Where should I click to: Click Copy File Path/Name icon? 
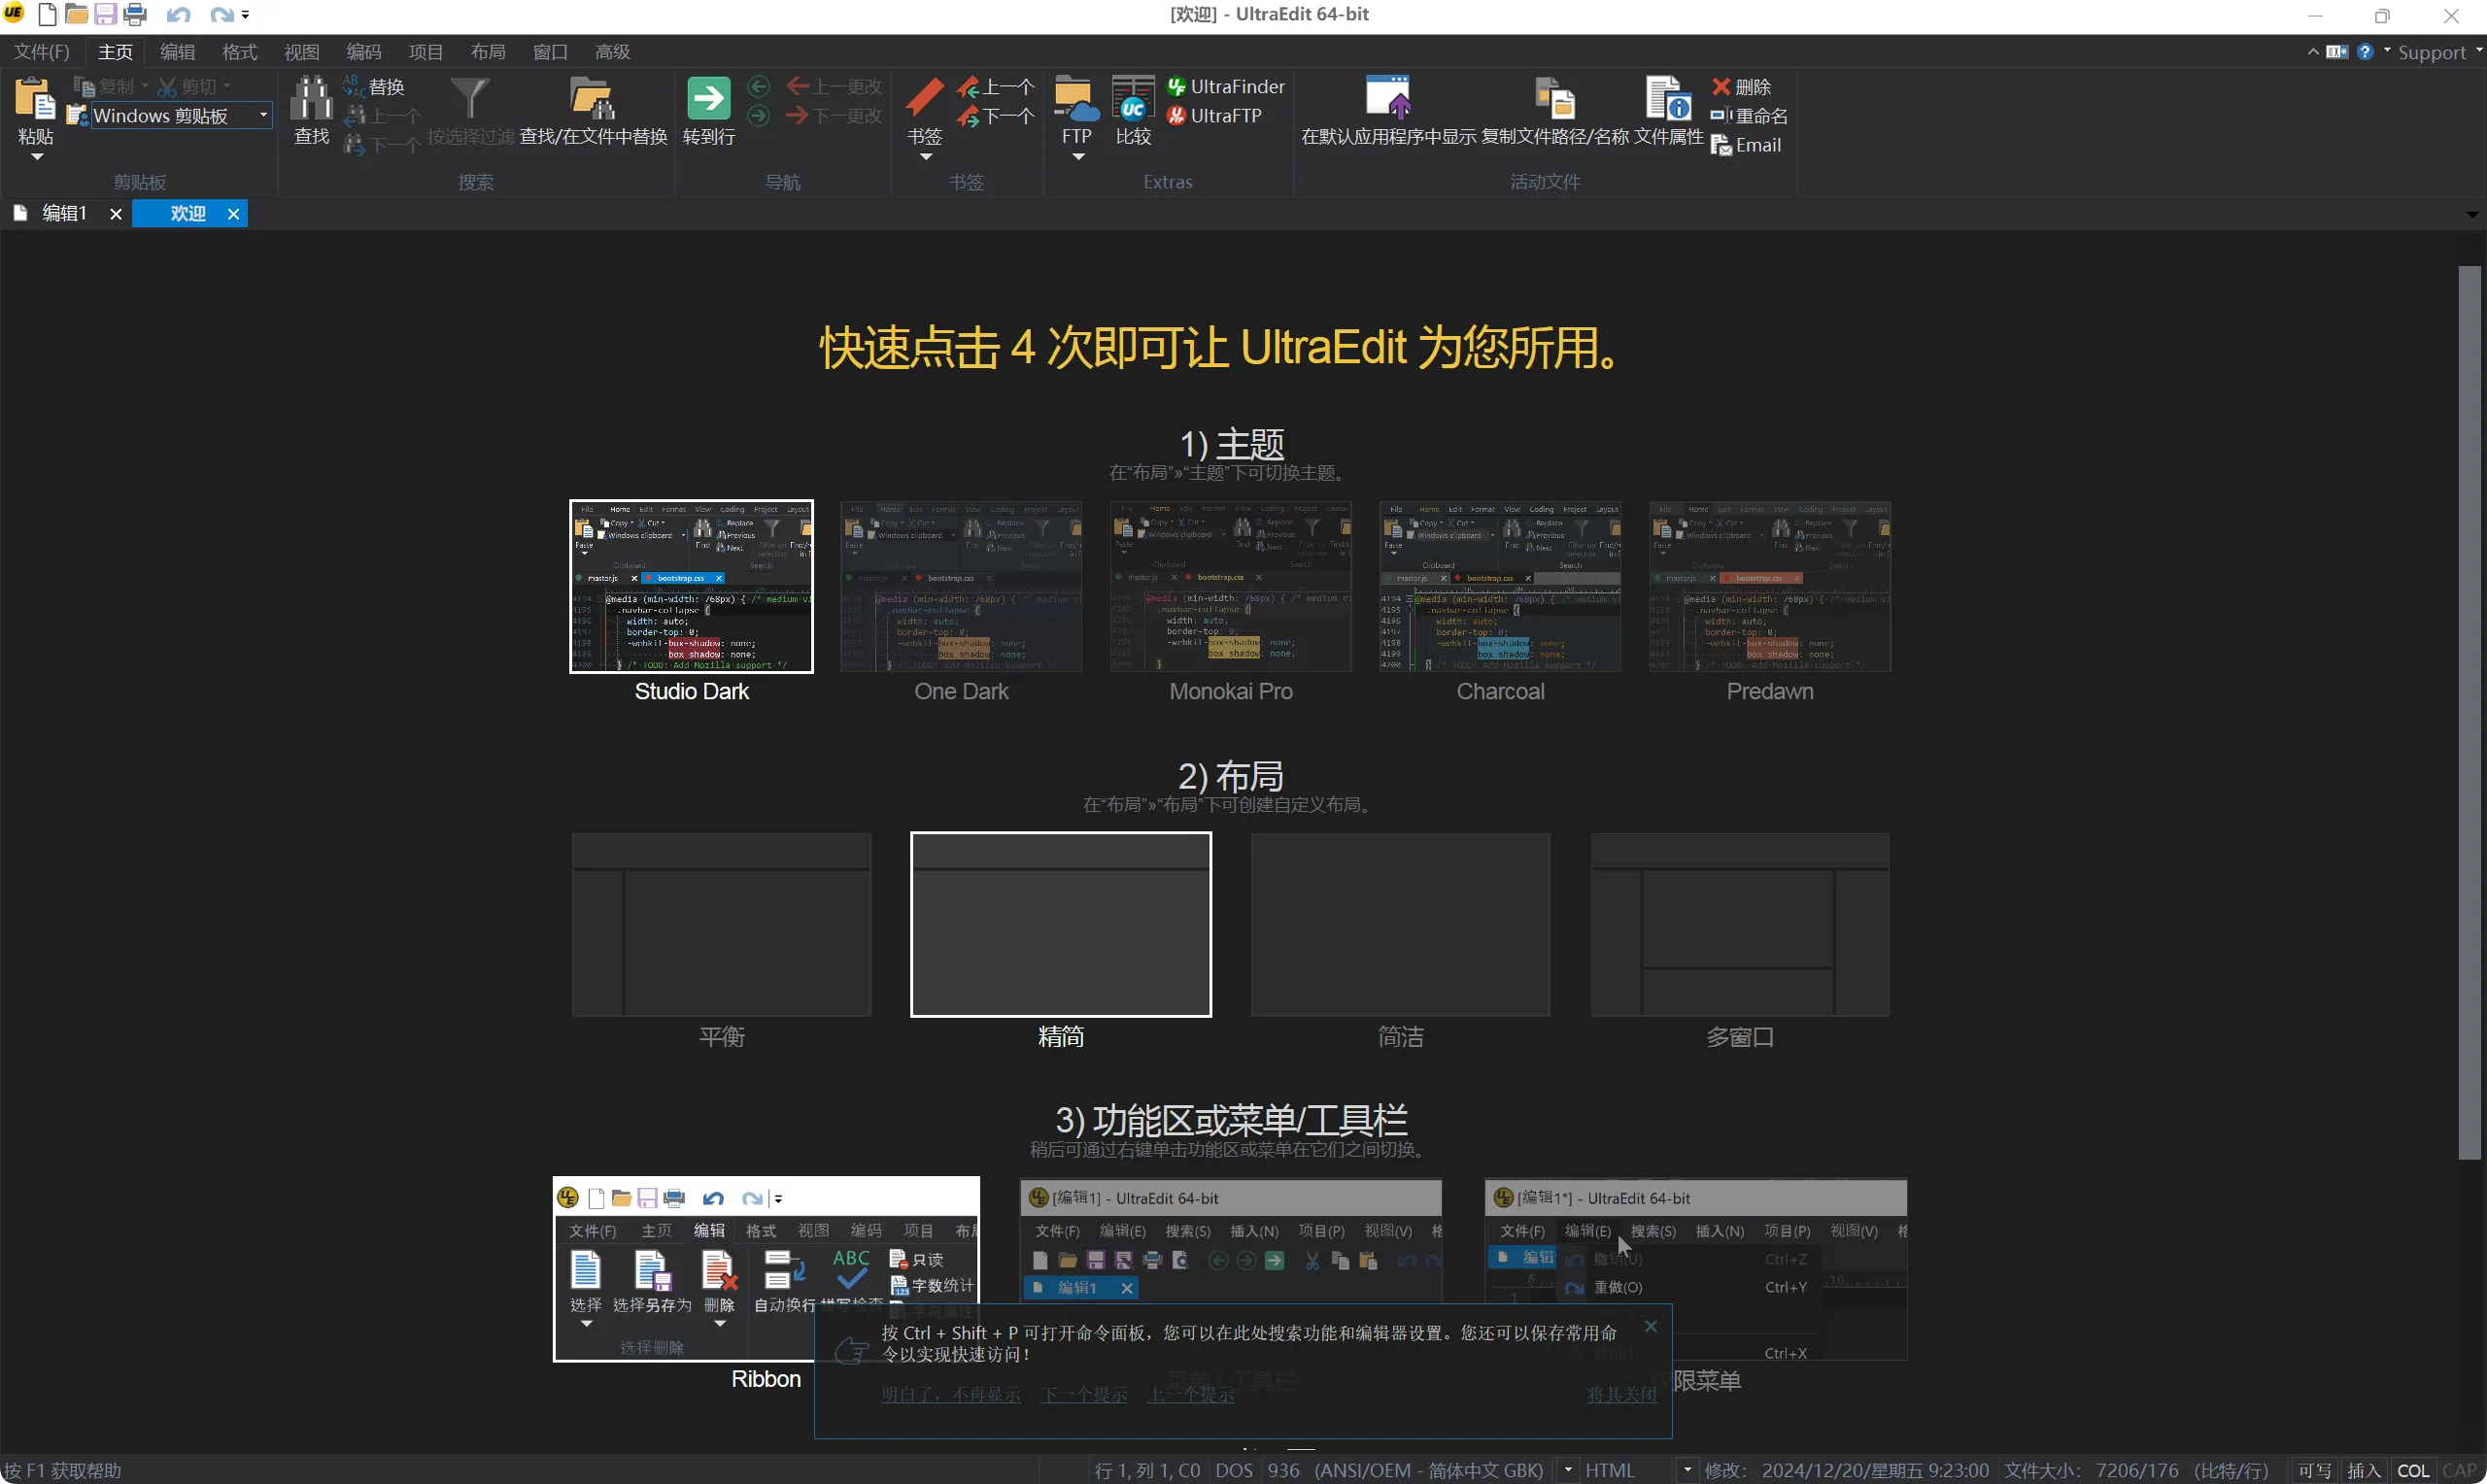pyautogui.click(x=1554, y=99)
